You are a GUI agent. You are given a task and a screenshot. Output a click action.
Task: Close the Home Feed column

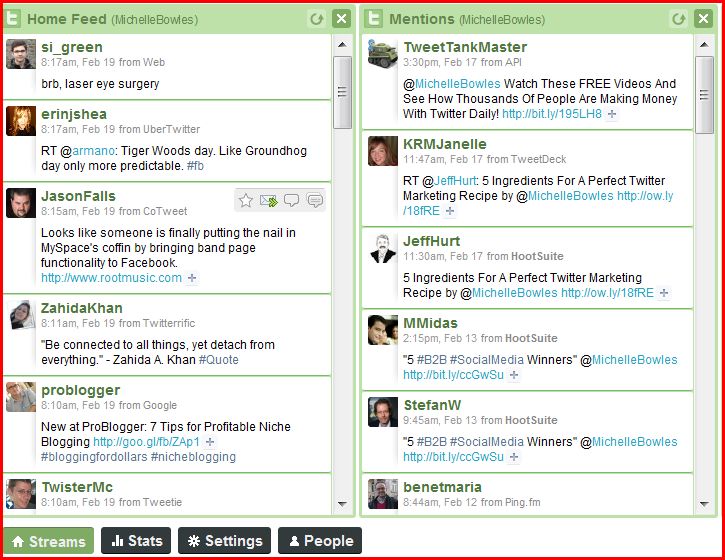coord(341,19)
